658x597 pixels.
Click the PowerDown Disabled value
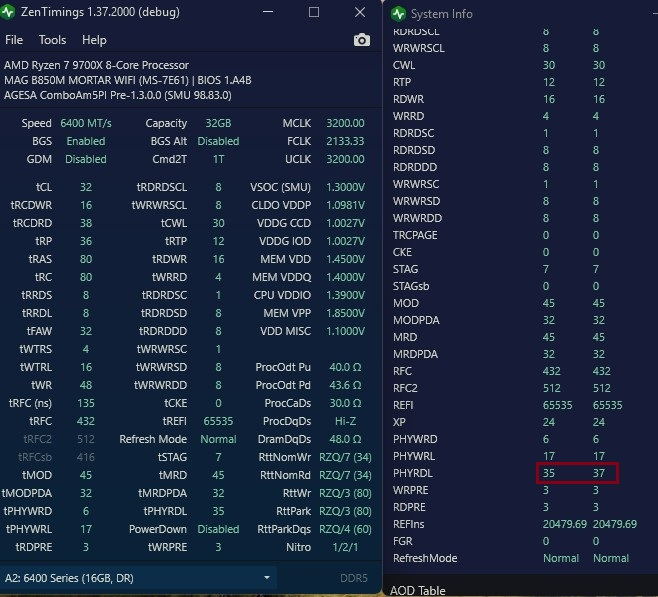(218, 529)
